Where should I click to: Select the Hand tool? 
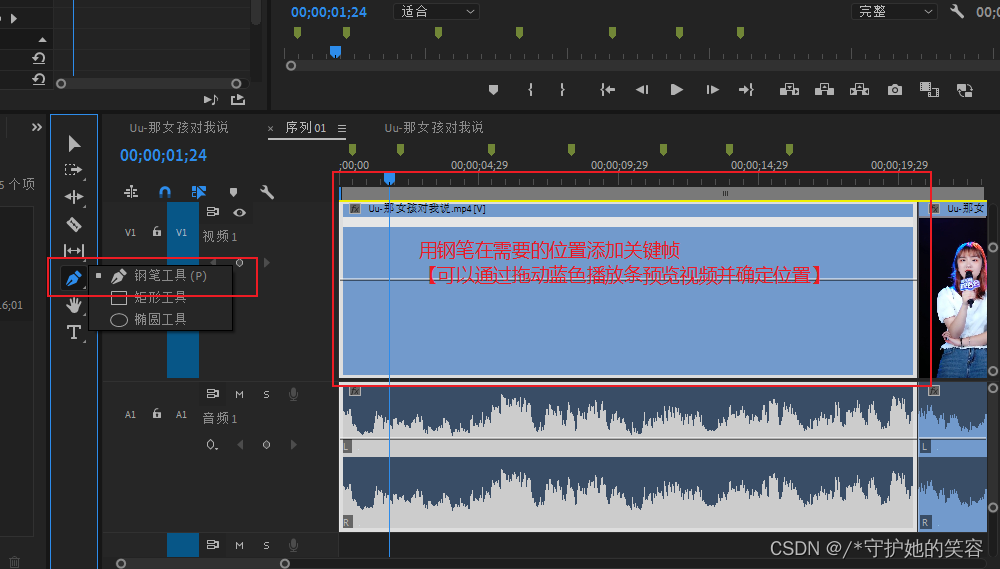point(74,305)
